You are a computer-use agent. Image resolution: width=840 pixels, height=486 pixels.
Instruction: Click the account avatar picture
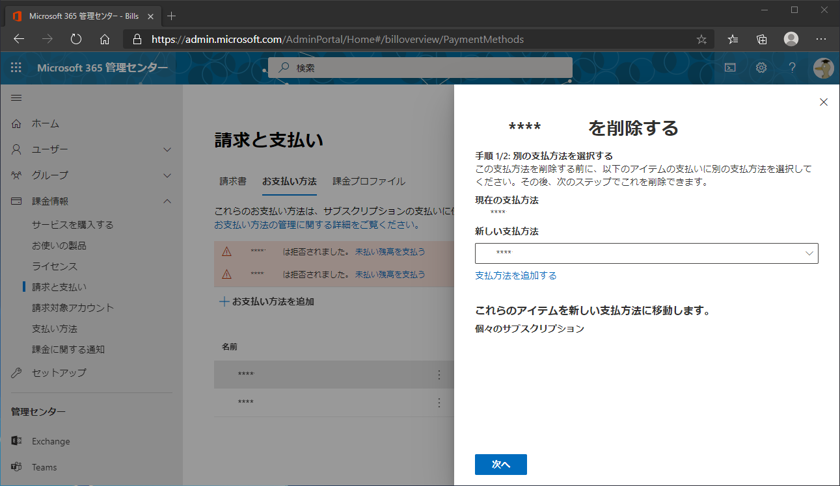(823, 68)
